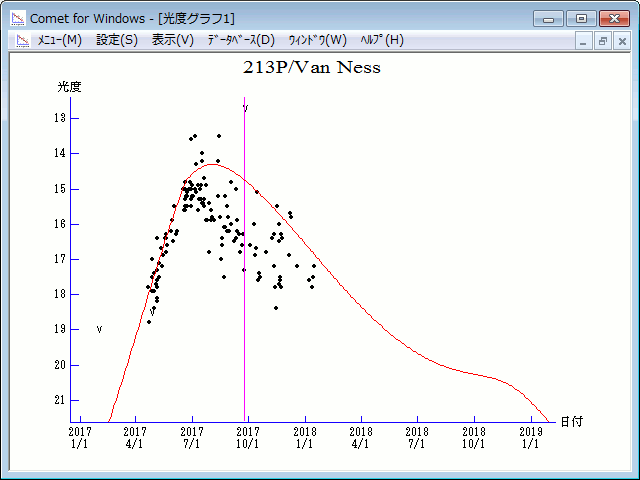Screen dimensions: 640x480
Task: Expand the 表示(V) view menu
Action: tap(173, 40)
